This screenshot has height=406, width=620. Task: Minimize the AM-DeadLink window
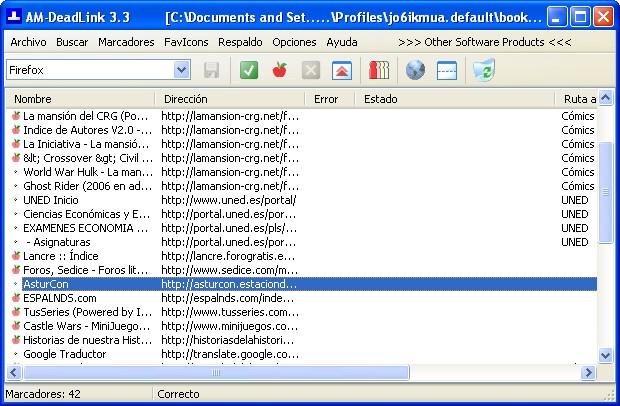tap(557, 17)
